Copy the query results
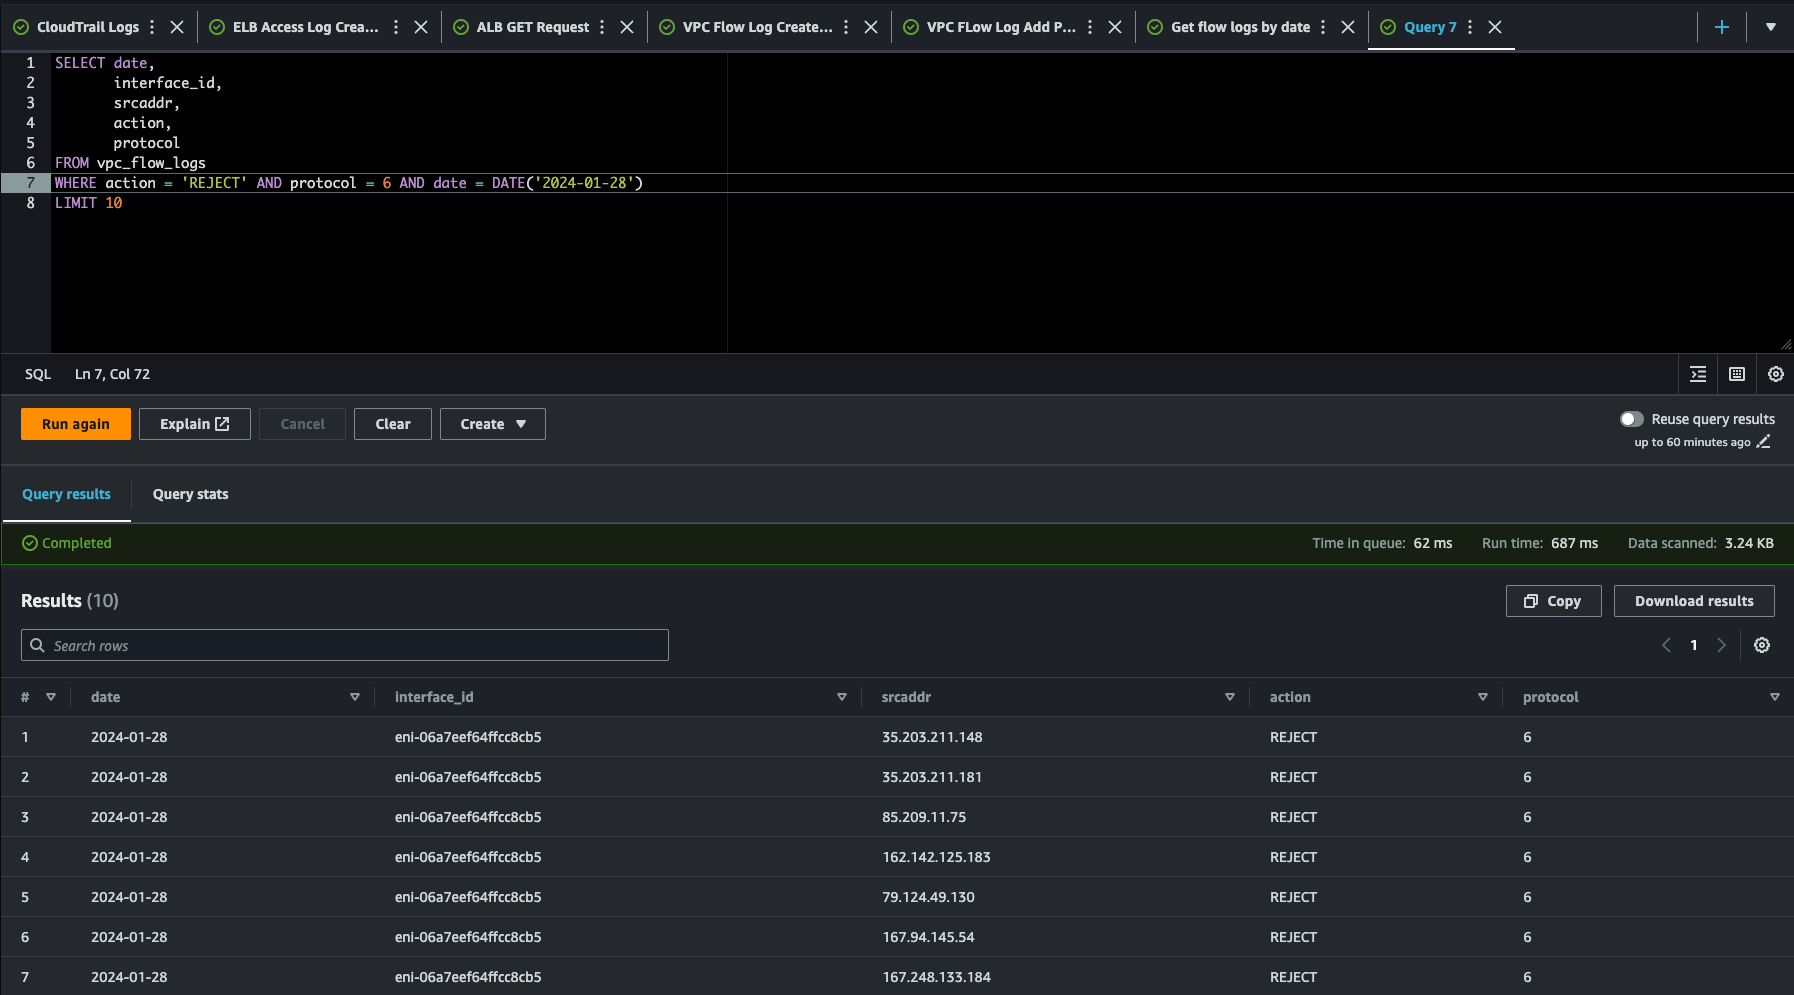The image size is (1794, 995). point(1554,601)
